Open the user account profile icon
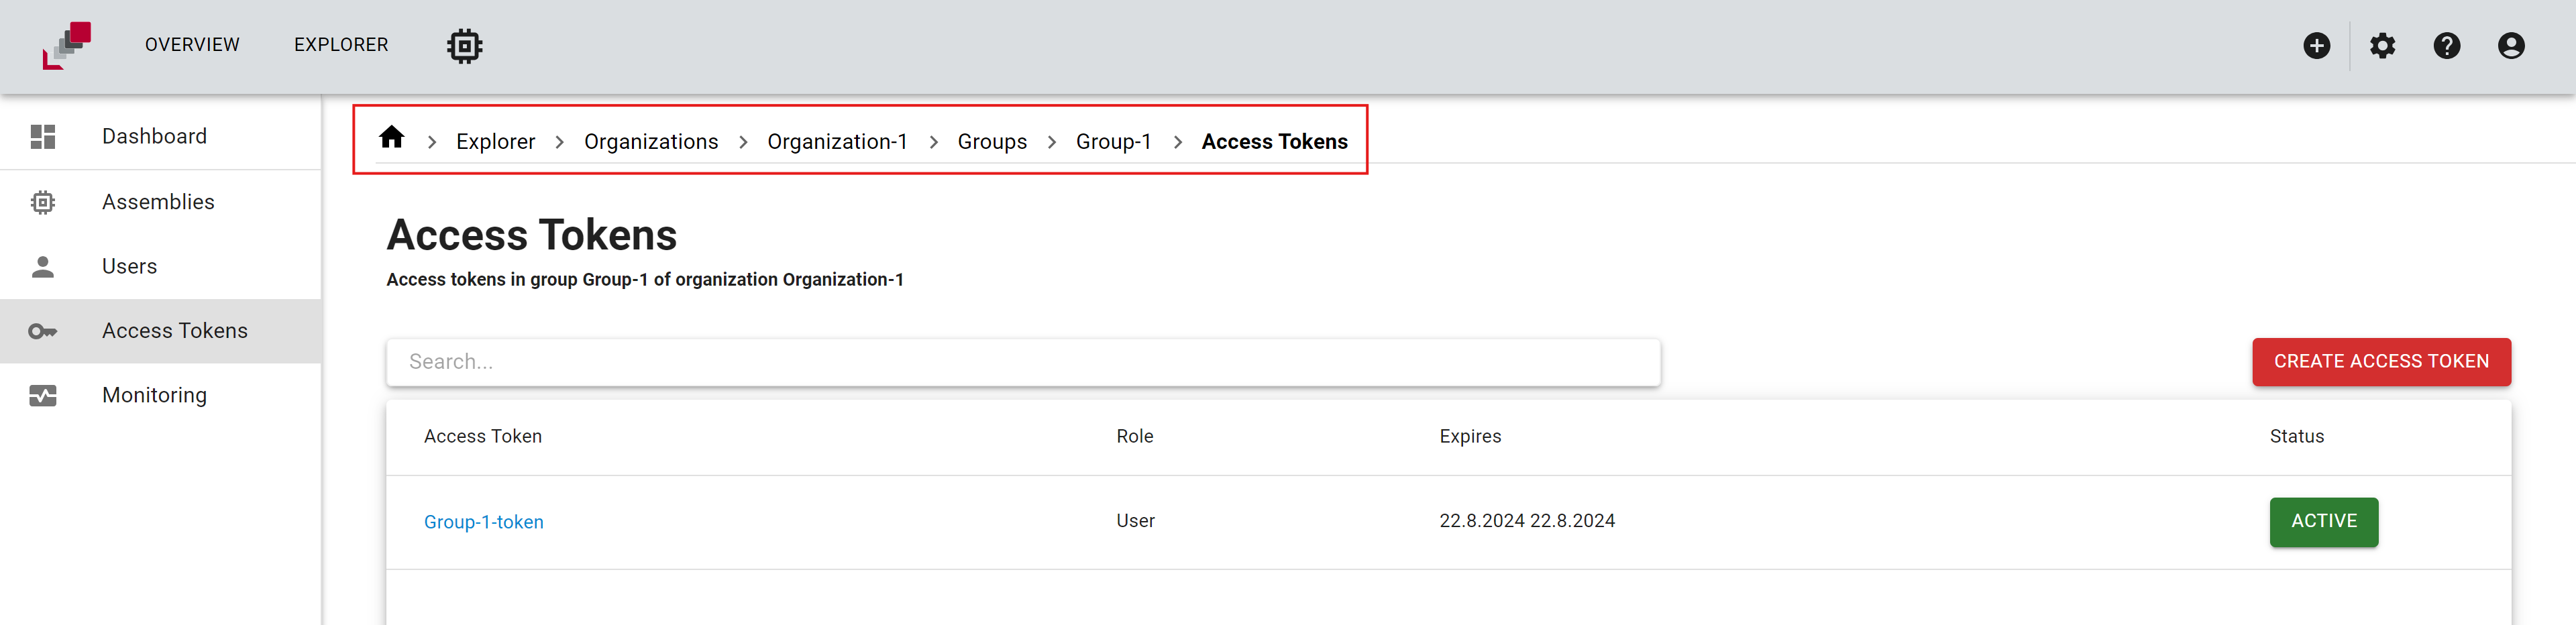Image resolution: width=2576 pixels, height=625 pixels. 2510,46
